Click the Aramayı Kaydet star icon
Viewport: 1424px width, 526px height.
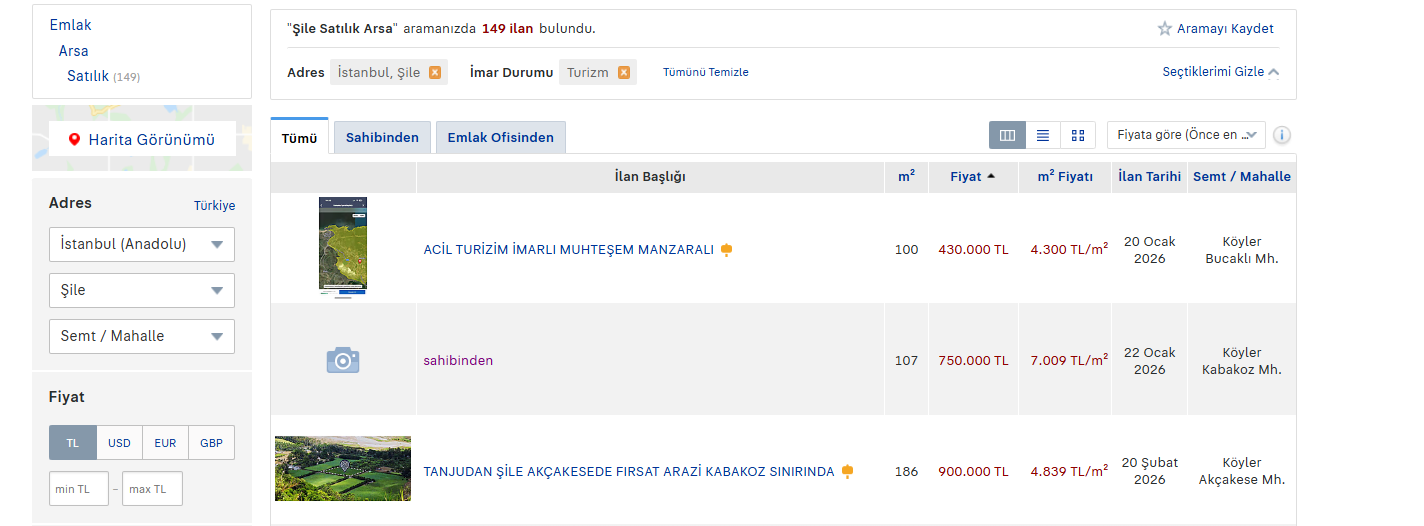point(1164,29)
